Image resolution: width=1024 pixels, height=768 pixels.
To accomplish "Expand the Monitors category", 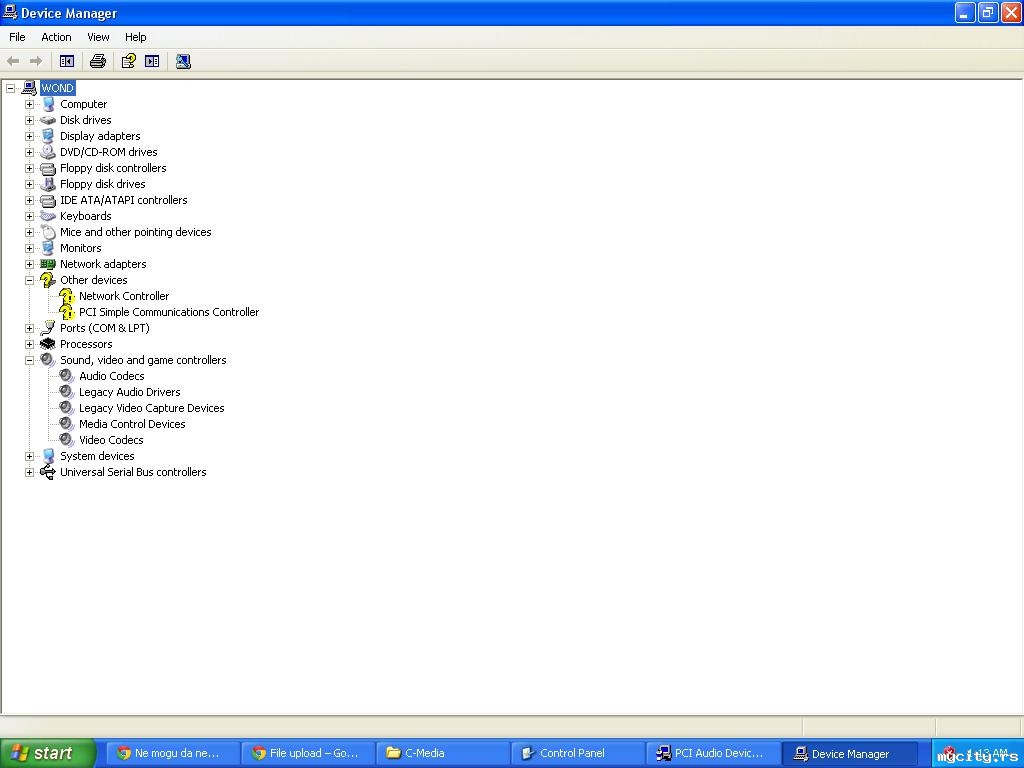I will point(29,248).
